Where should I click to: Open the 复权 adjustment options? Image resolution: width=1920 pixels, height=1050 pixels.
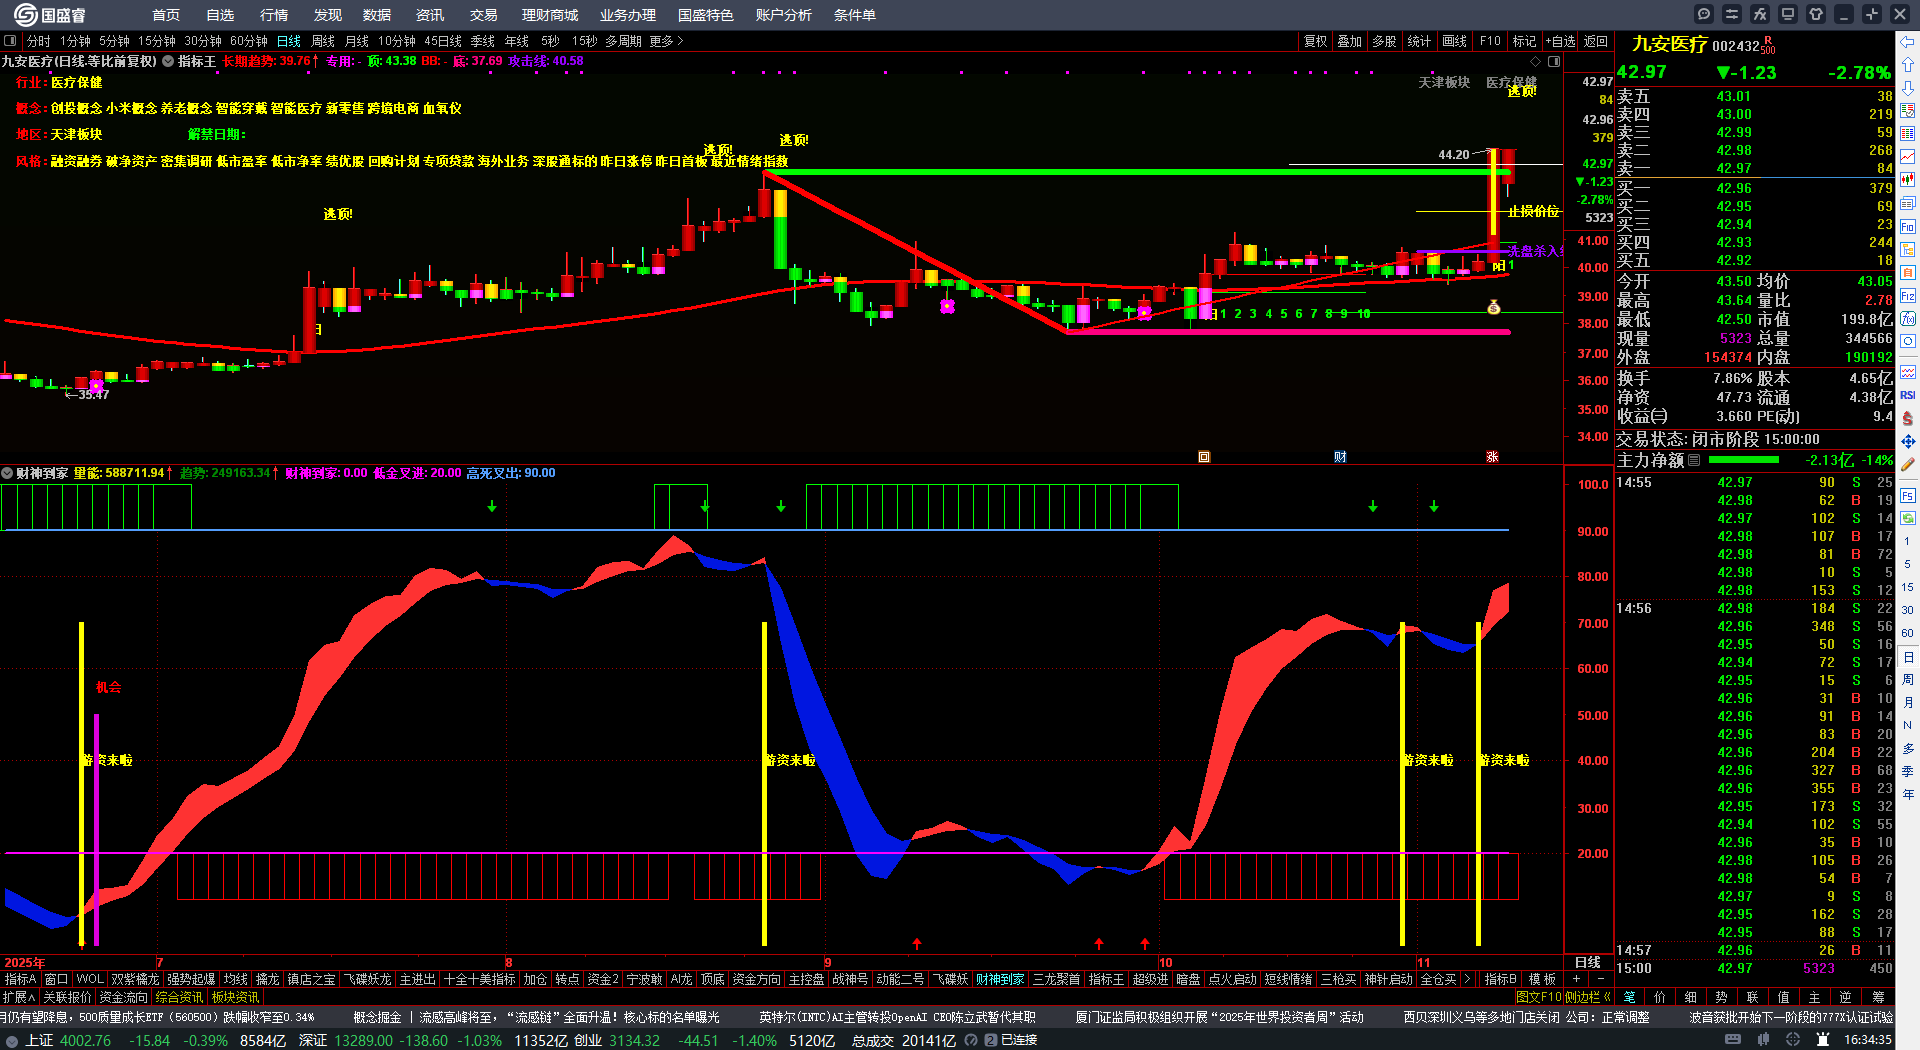[x=1316, y=41]
